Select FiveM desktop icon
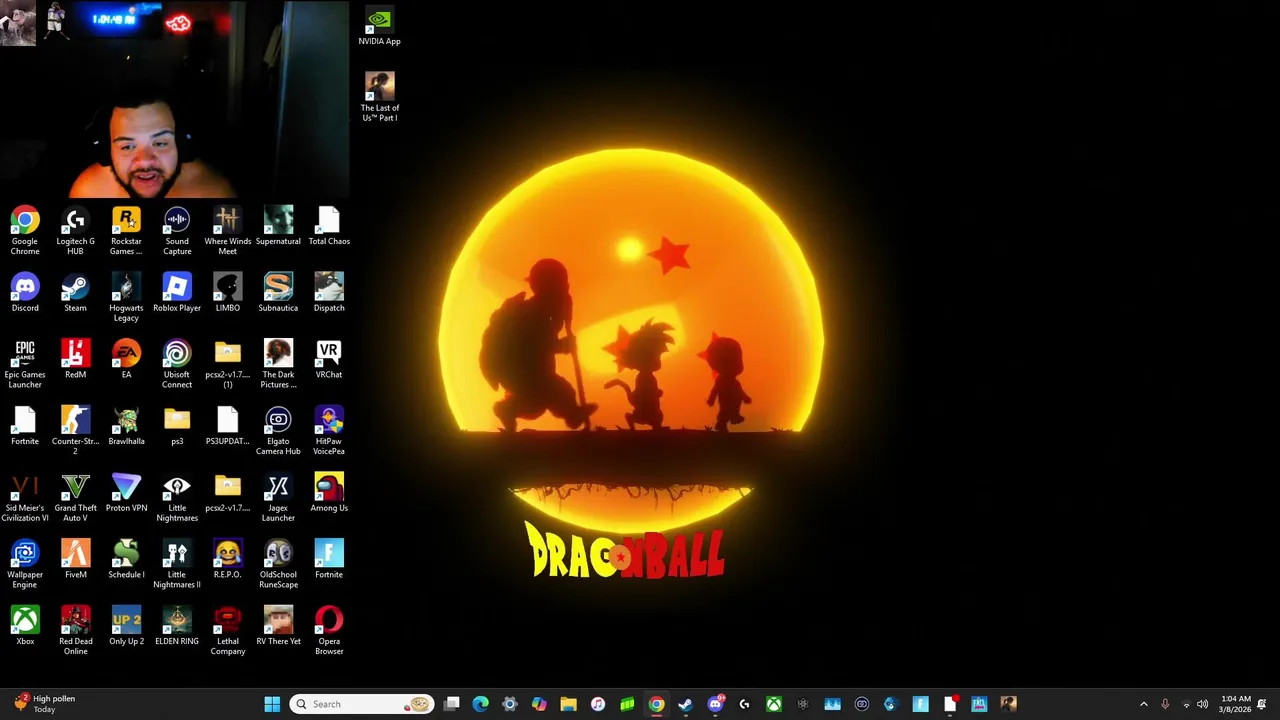Viewport: 1280px width, 720px height. [x=75, y=560]
